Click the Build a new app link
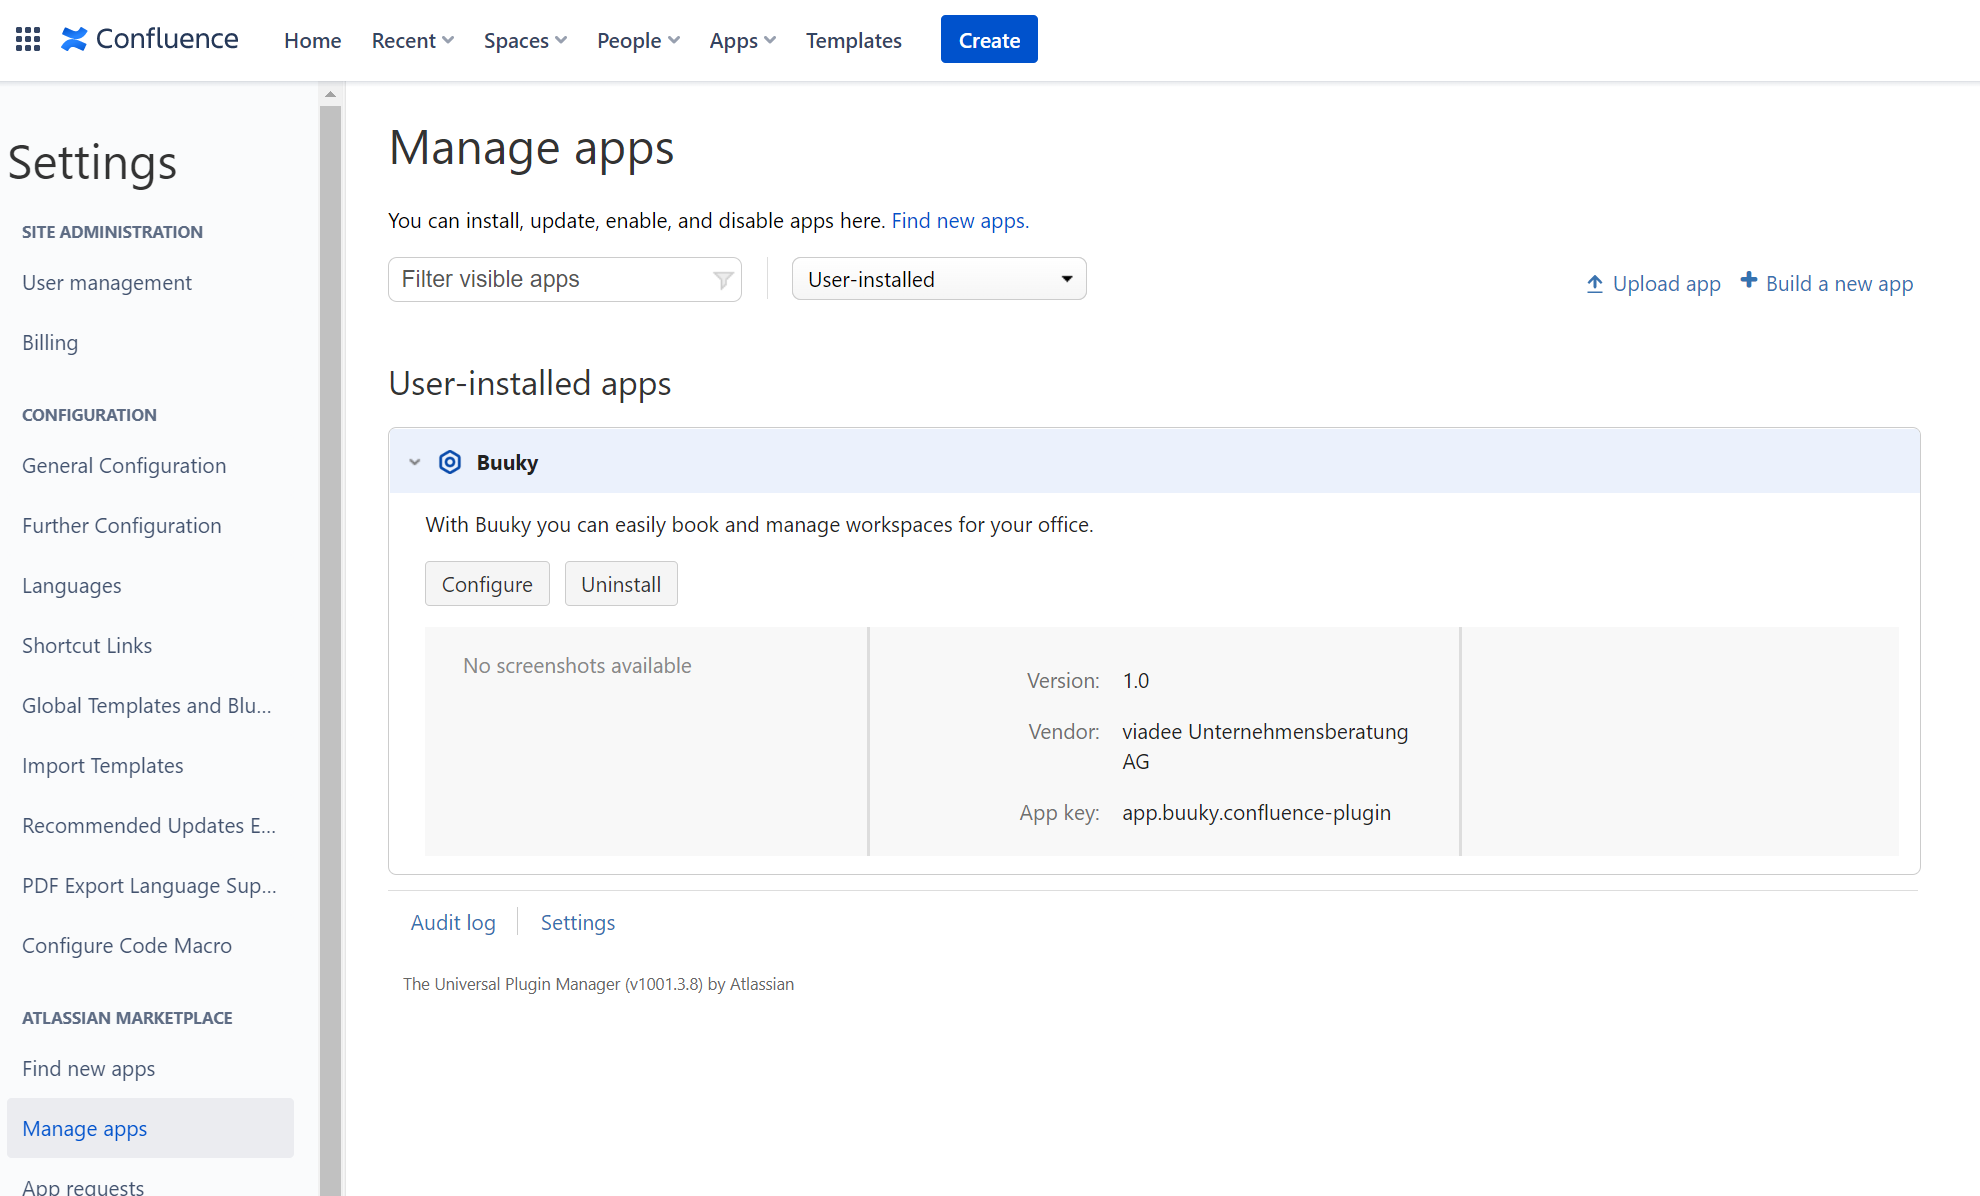 pos(1839,284)
